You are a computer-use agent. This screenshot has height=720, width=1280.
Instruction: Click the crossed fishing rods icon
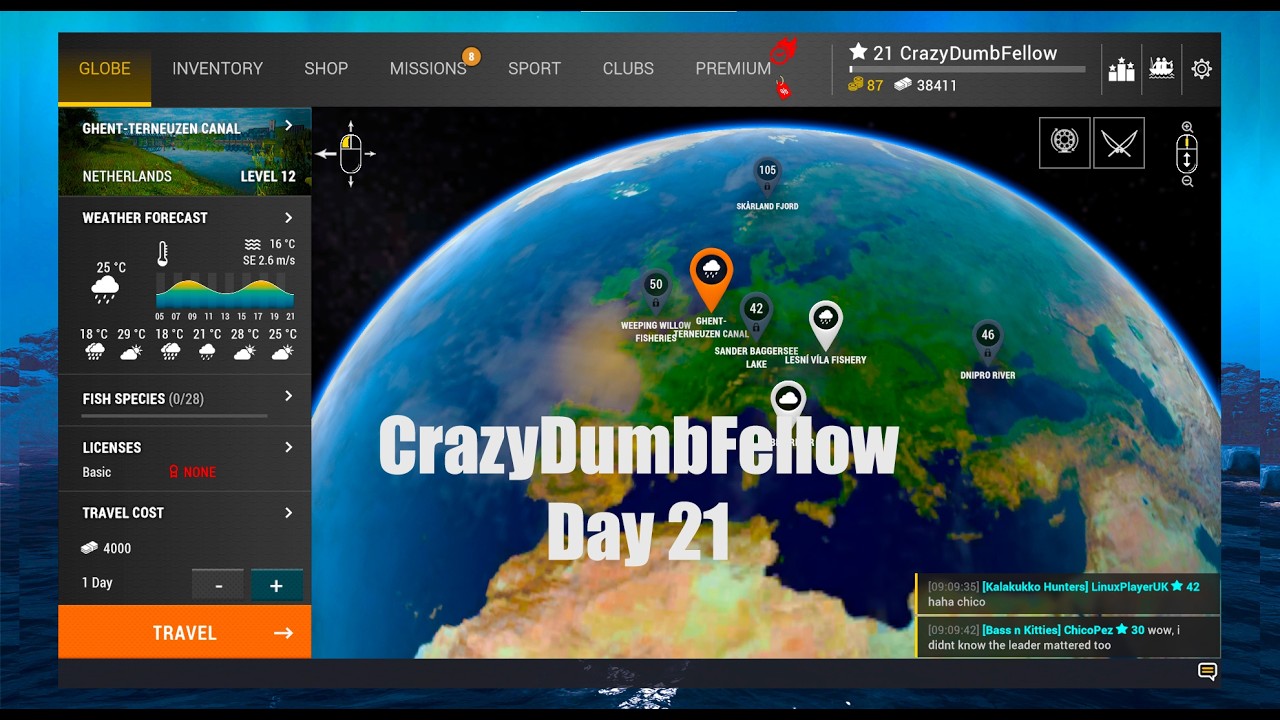(1119, 143)
